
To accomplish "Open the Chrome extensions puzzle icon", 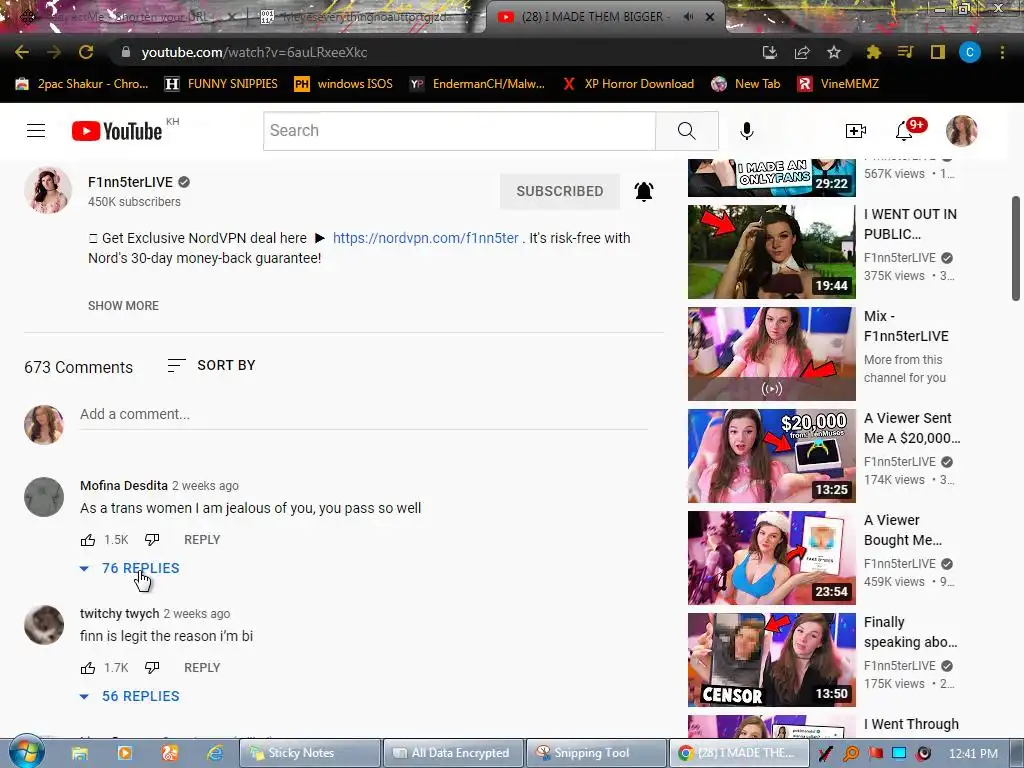I will tap(873, 52).
